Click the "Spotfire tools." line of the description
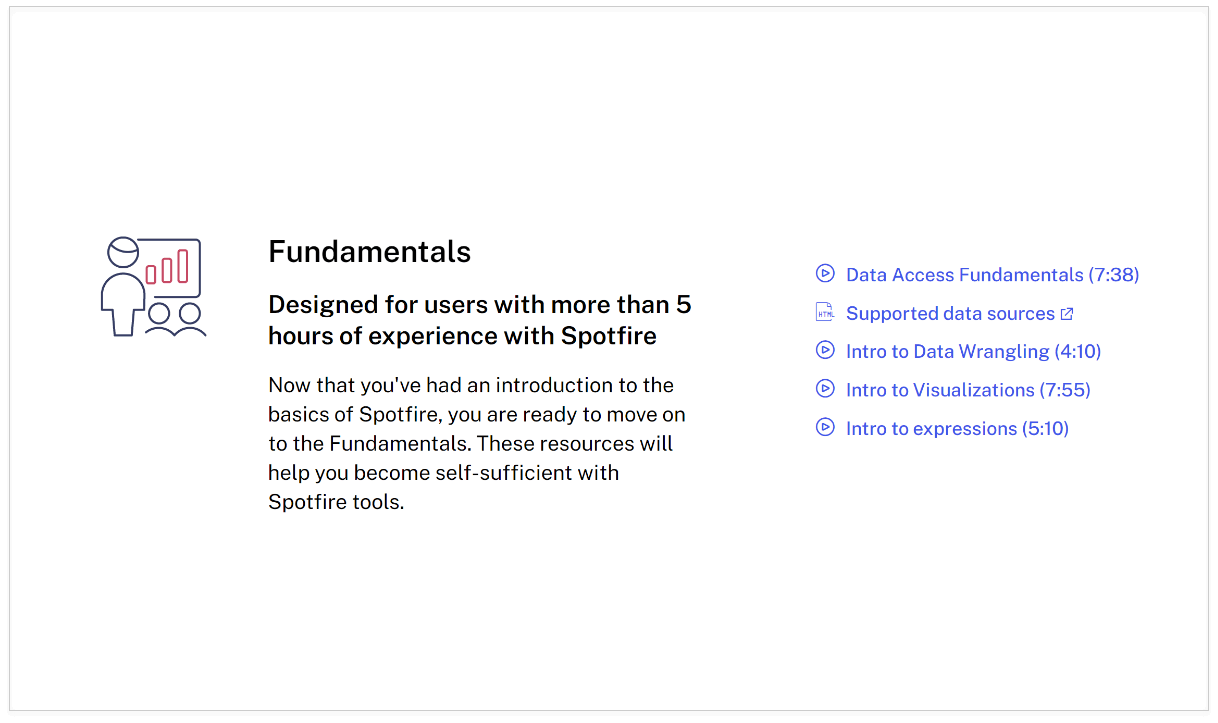The width and height of the screenshot is (1218, 723). [x=336, y=502]
